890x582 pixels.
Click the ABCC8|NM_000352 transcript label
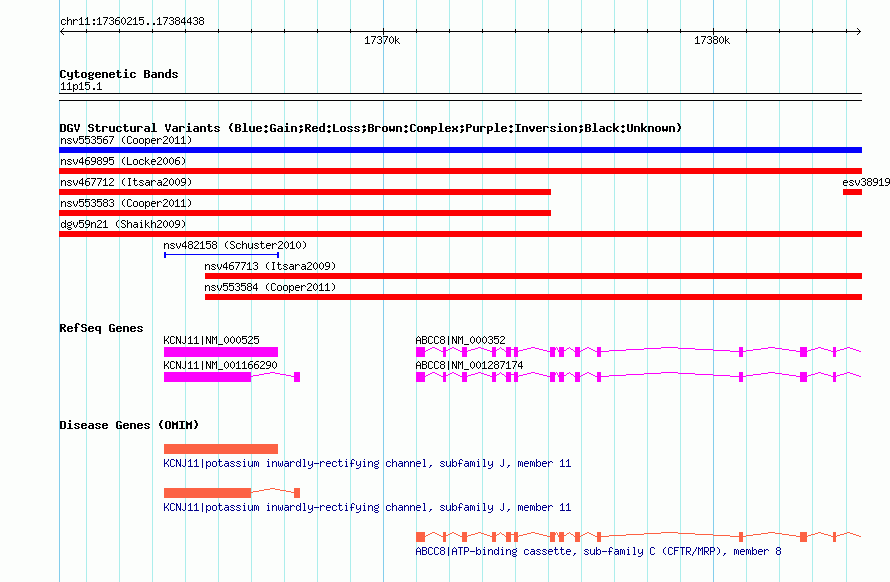point(460,340)
